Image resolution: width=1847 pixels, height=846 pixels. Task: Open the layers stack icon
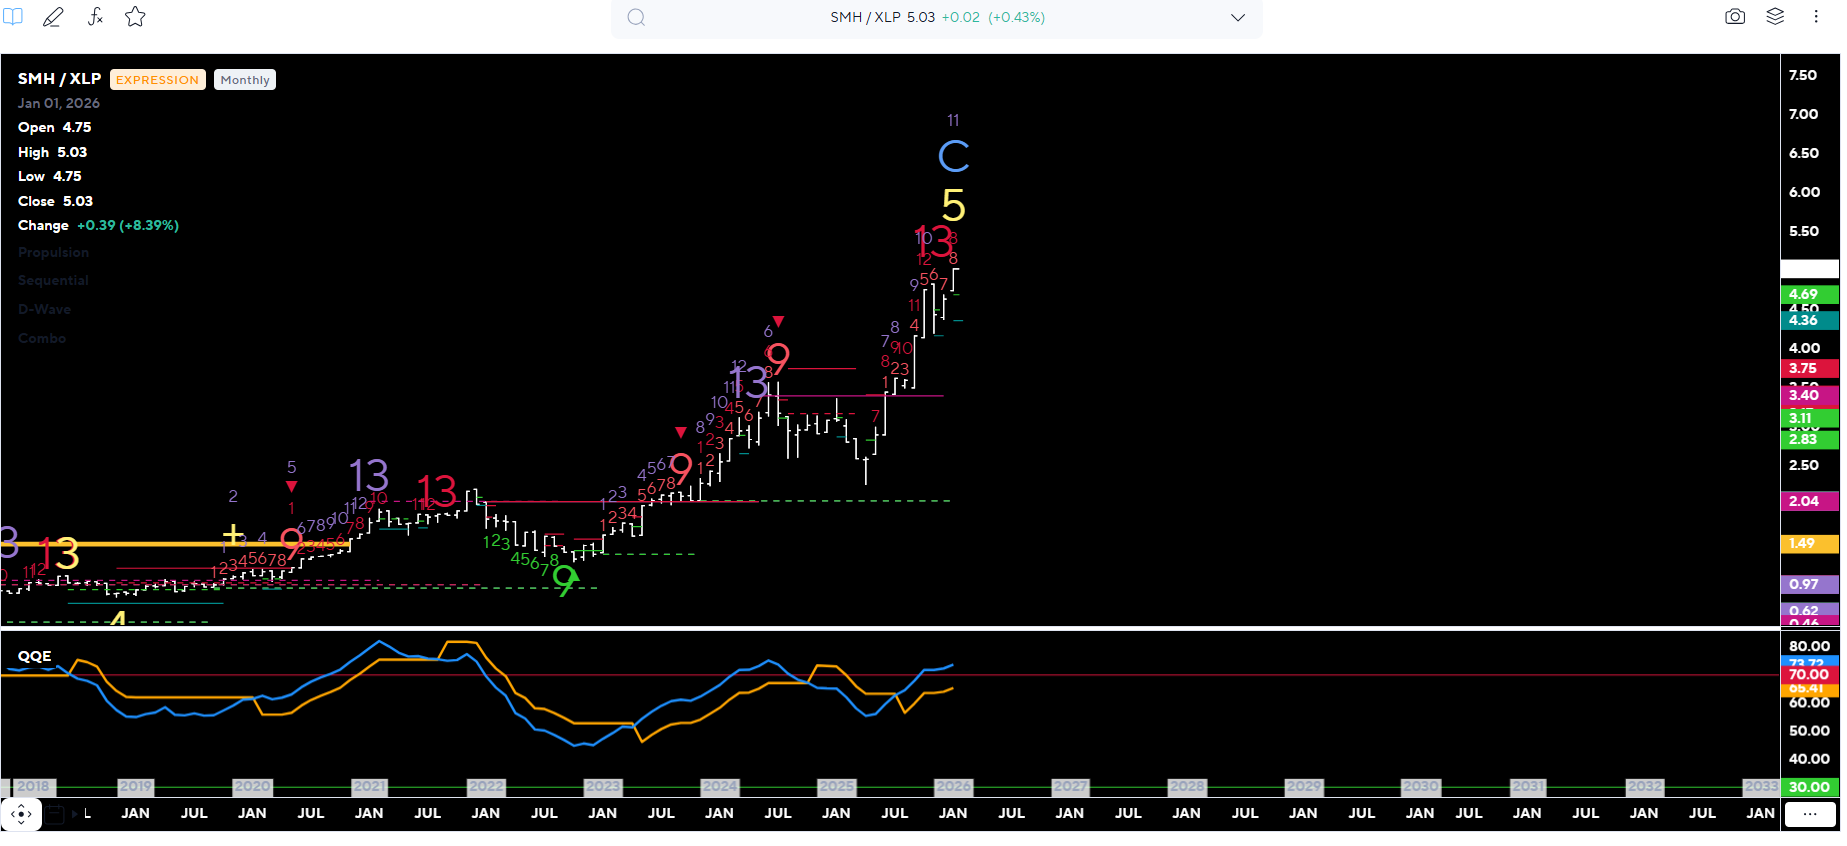[1775, 17]
